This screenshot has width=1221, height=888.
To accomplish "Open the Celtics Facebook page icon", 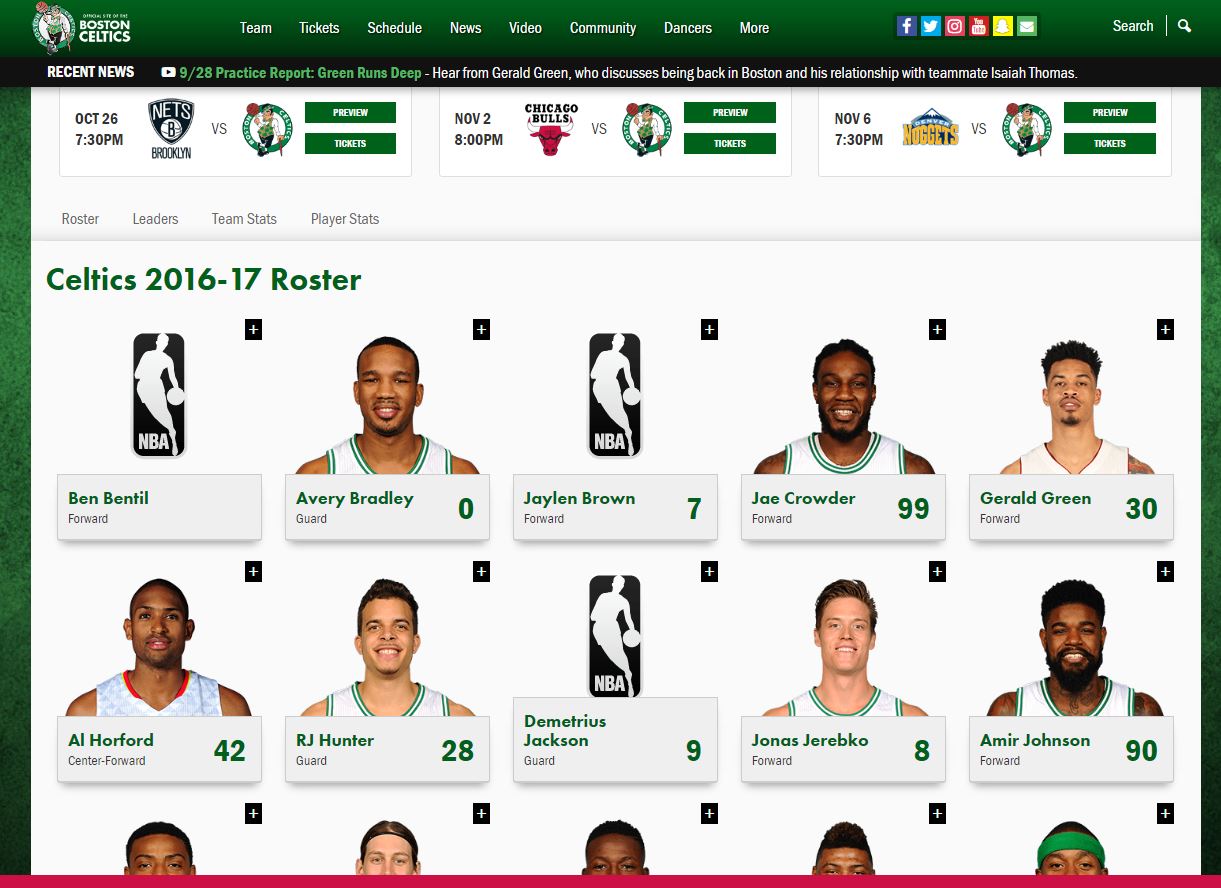I will 907,27.
